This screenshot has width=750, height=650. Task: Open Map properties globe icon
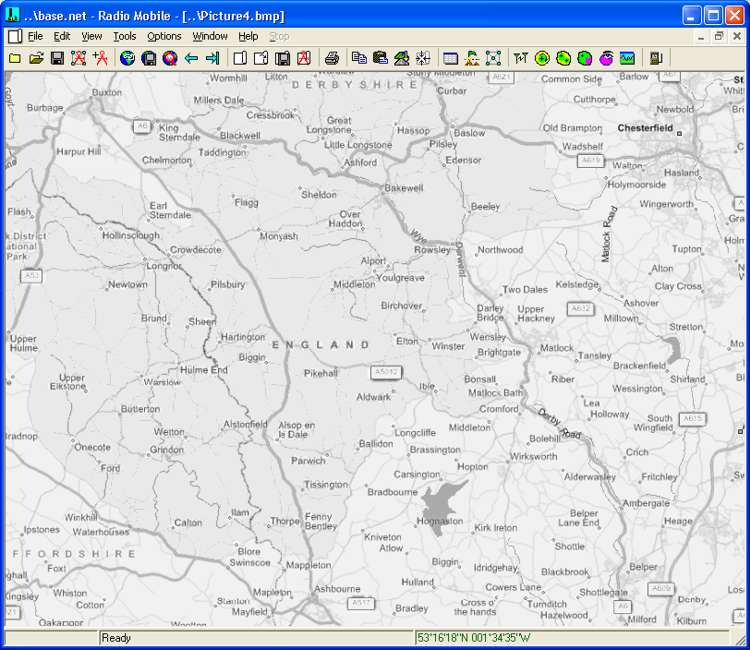click(127, 58)
